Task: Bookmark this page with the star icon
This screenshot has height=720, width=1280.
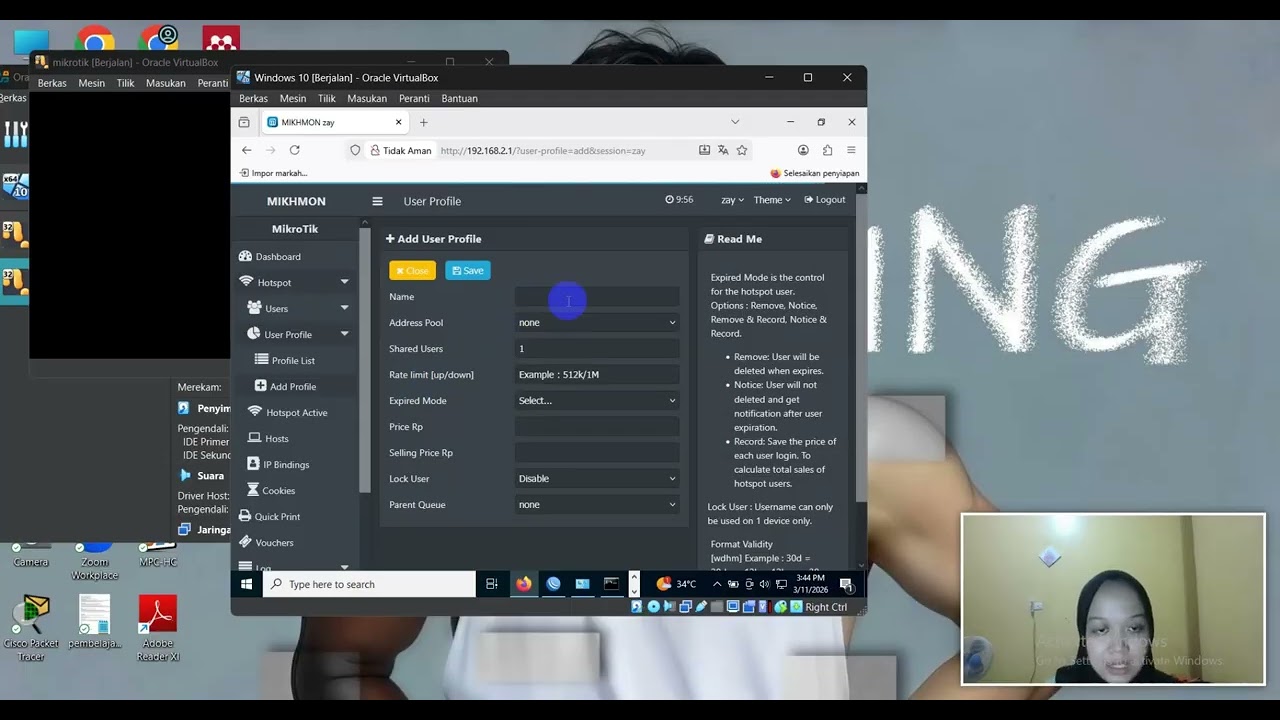Action: pyautogui.click(x=742, y=150)
